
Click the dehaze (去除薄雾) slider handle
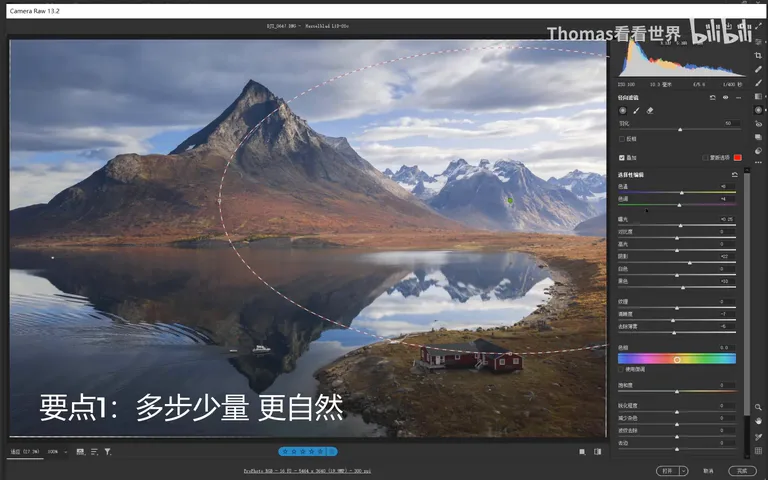click(x=674, y=333)
